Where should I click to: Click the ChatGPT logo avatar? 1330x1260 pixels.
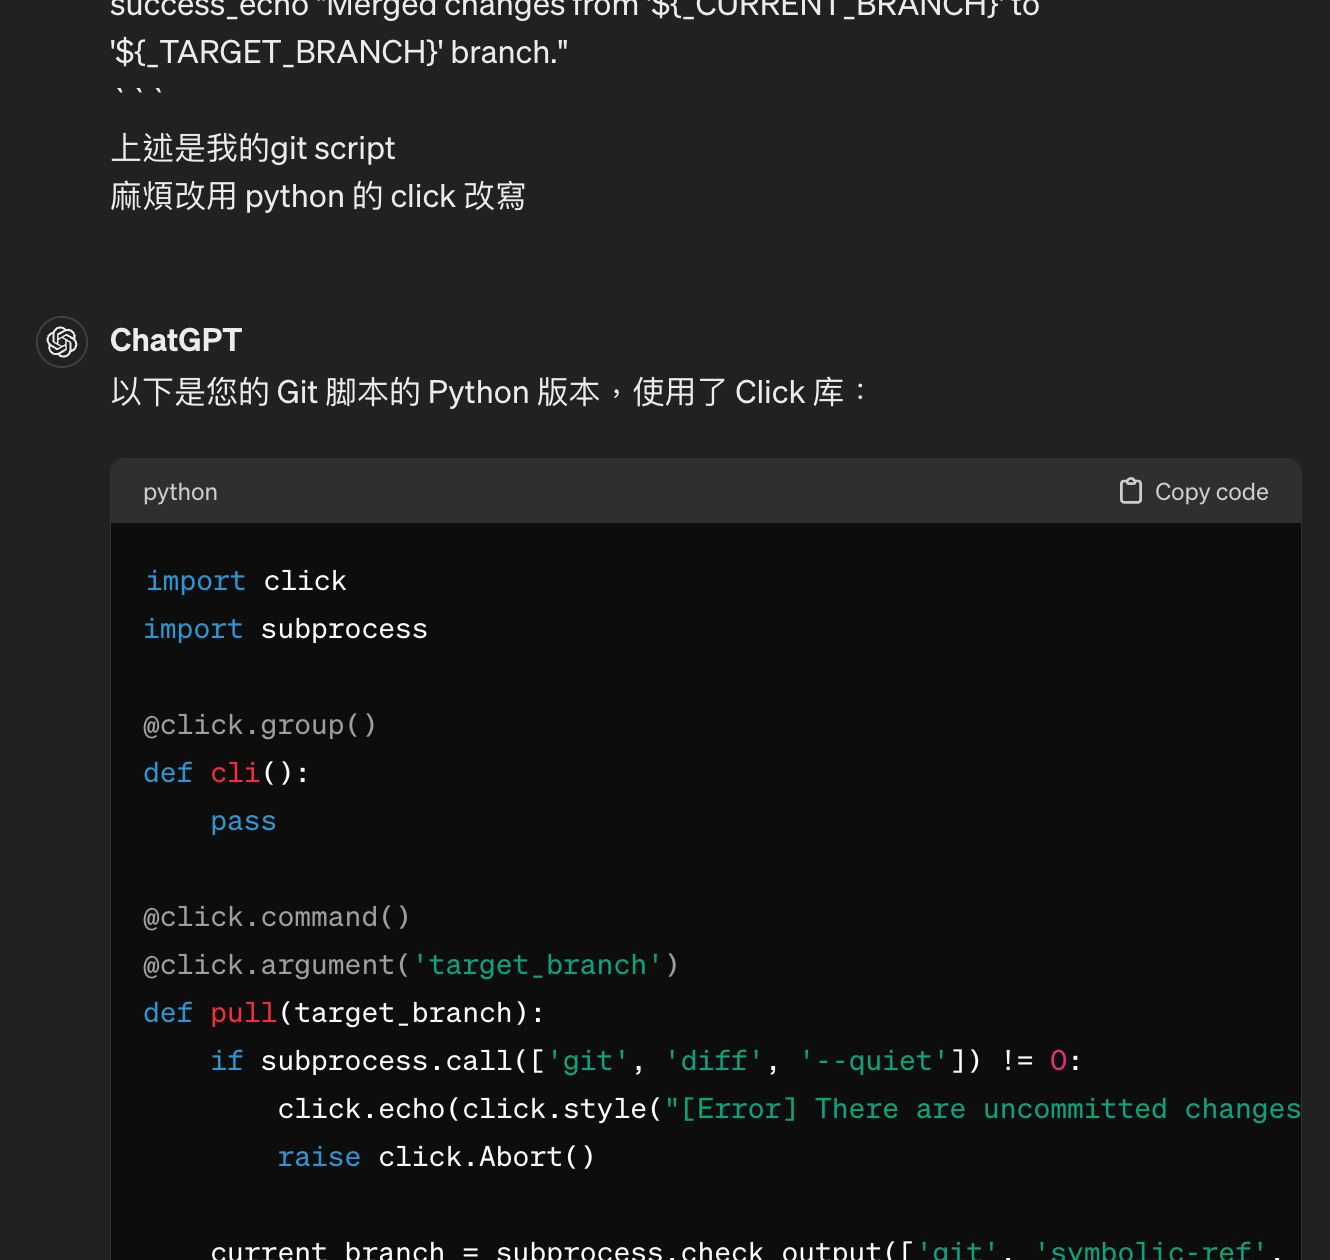(62, 342)
